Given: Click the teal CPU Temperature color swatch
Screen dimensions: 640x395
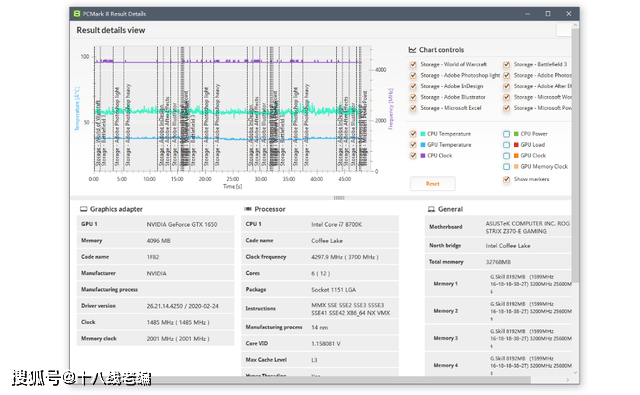Looking at the screenshot, I should 423,134.
